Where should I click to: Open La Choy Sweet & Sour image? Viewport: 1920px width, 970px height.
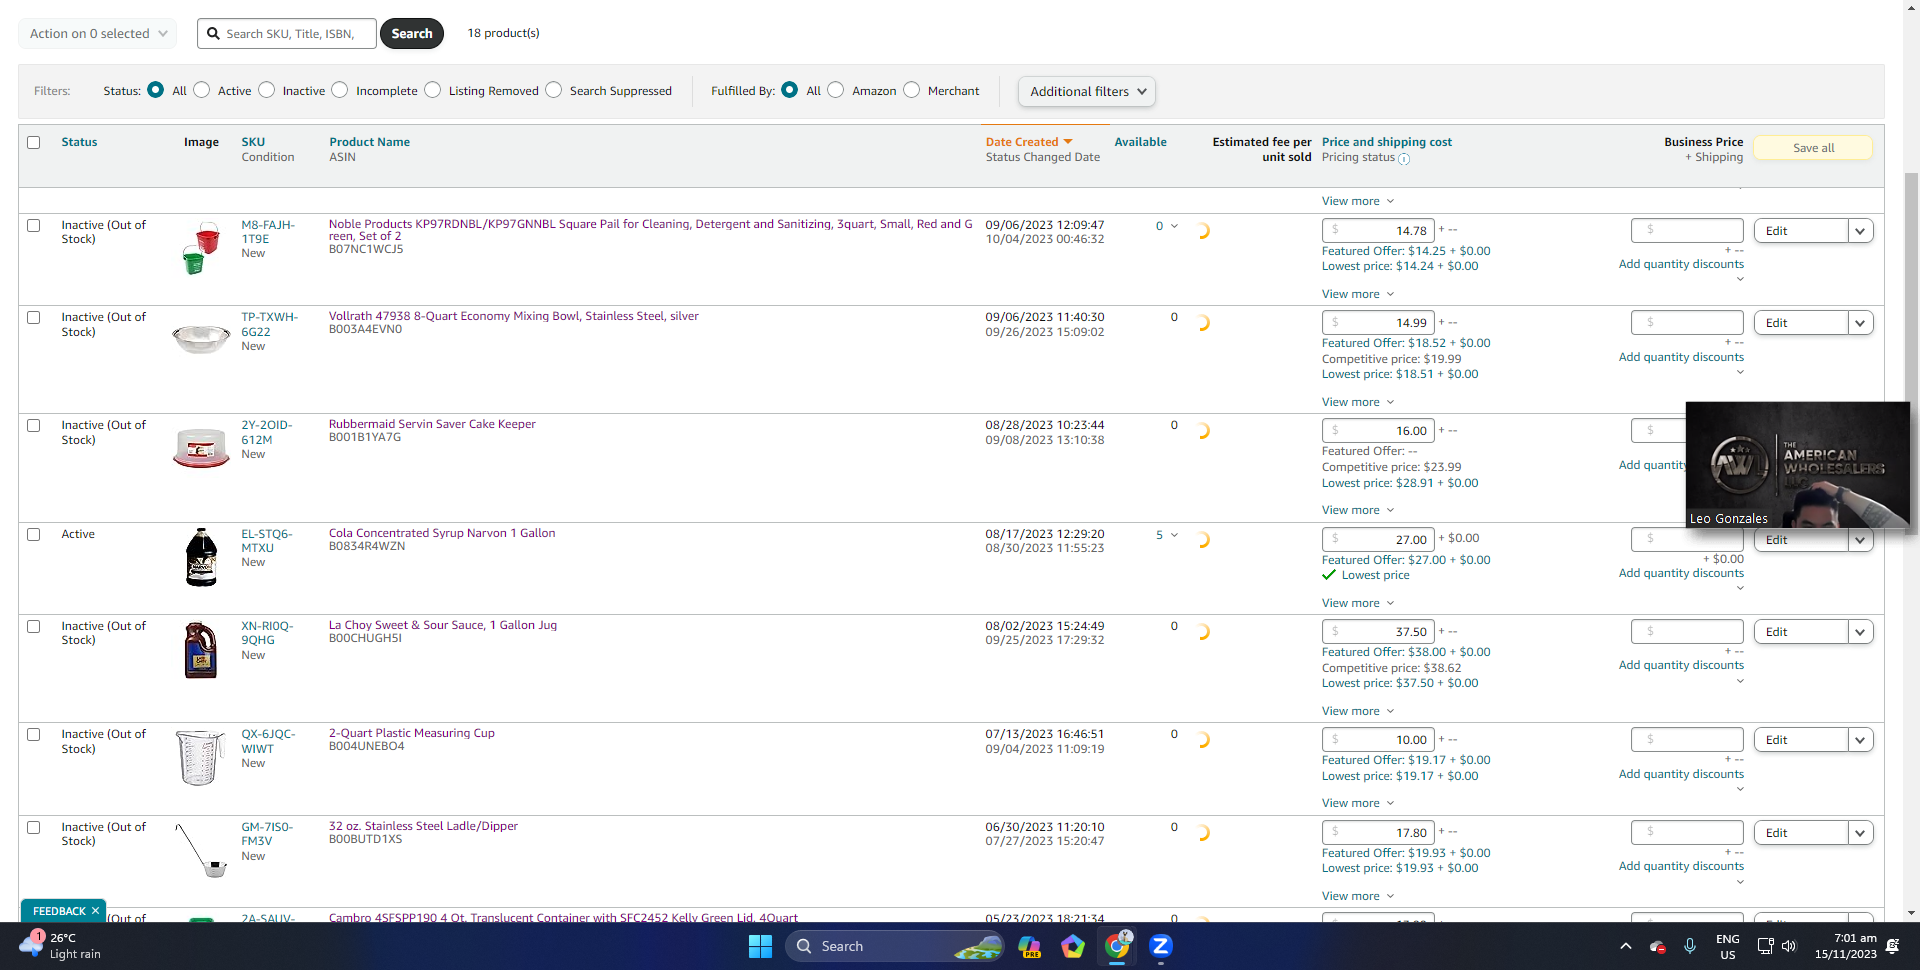tap(201, 650)
